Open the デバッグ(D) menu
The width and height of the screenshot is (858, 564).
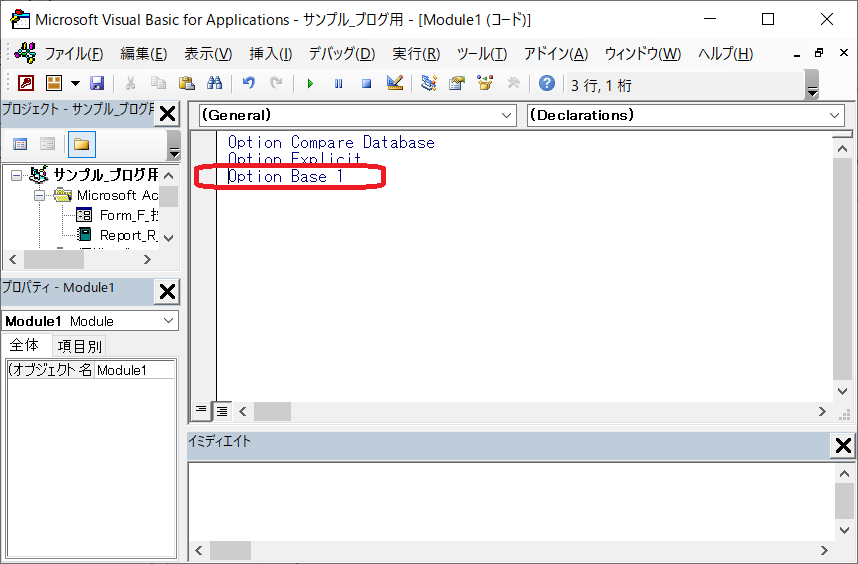[x=342, y=54]
